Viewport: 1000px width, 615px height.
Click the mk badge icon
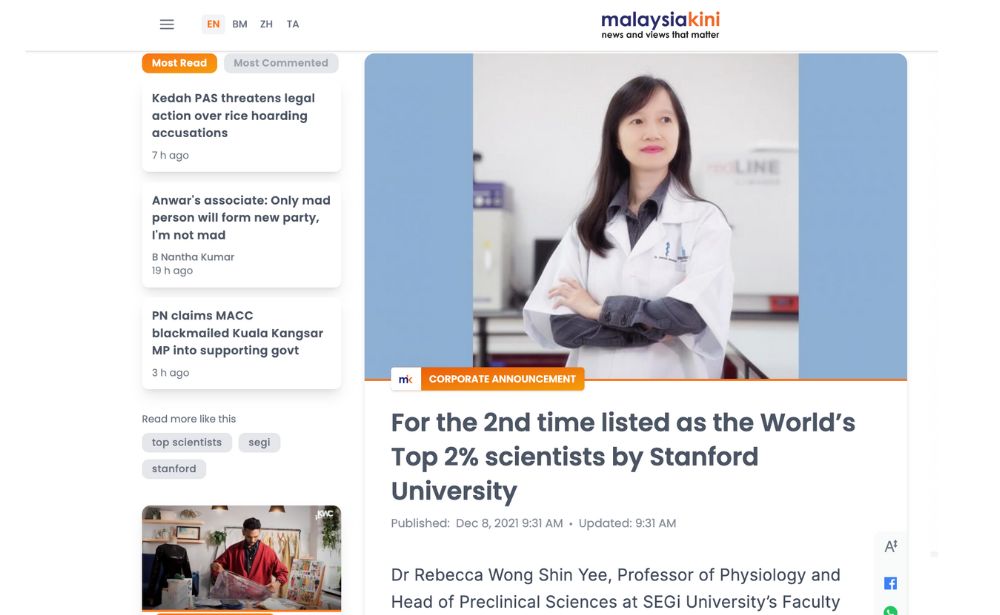click(405, 379)
